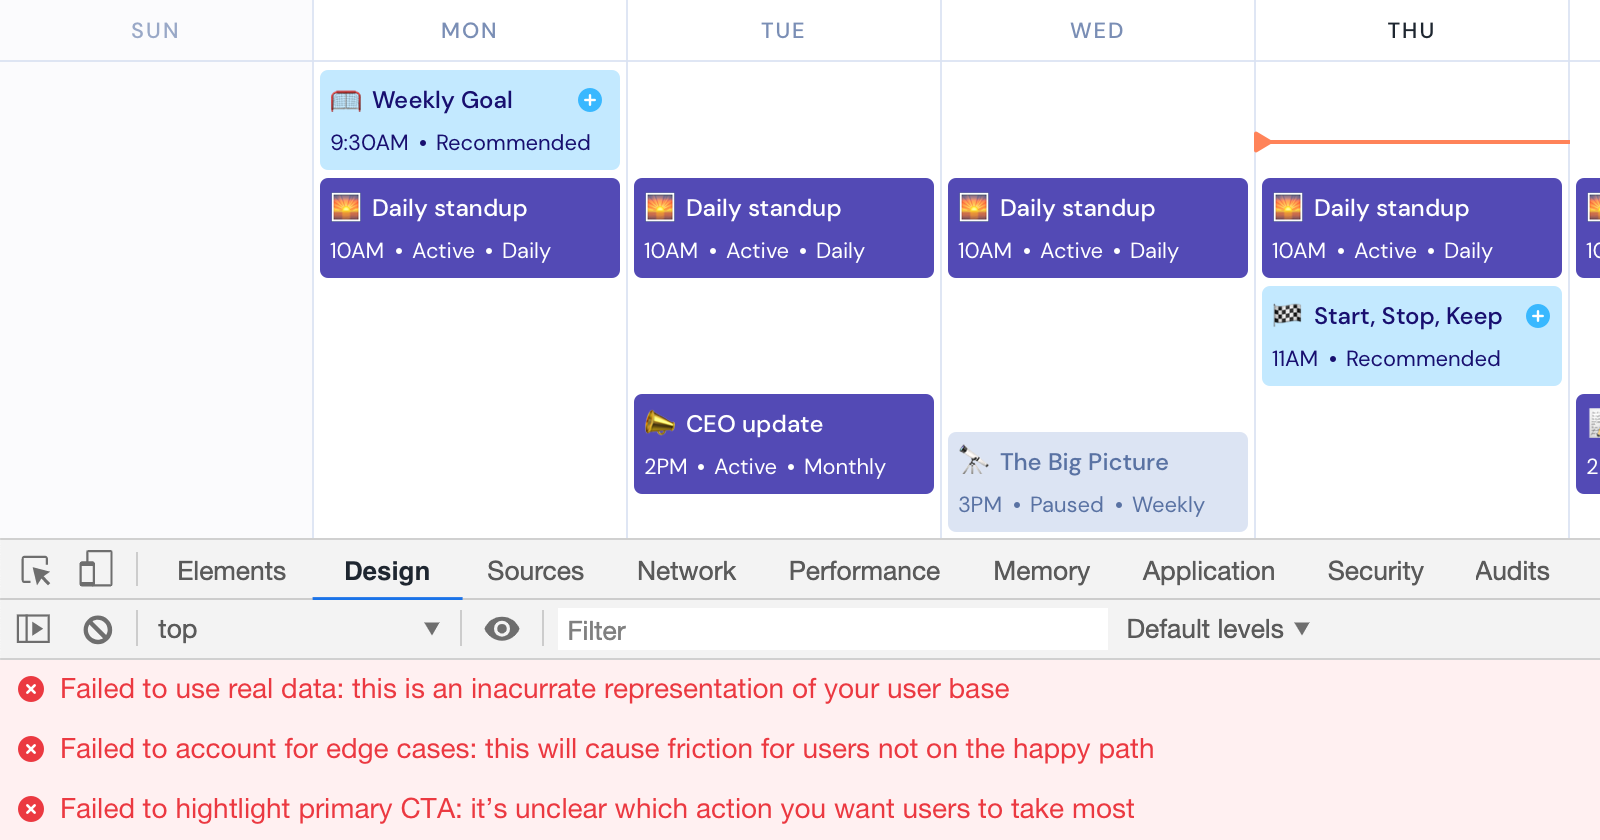Select the THU column header
This screenshot has width=1600, height=840.
point(1411,31)
